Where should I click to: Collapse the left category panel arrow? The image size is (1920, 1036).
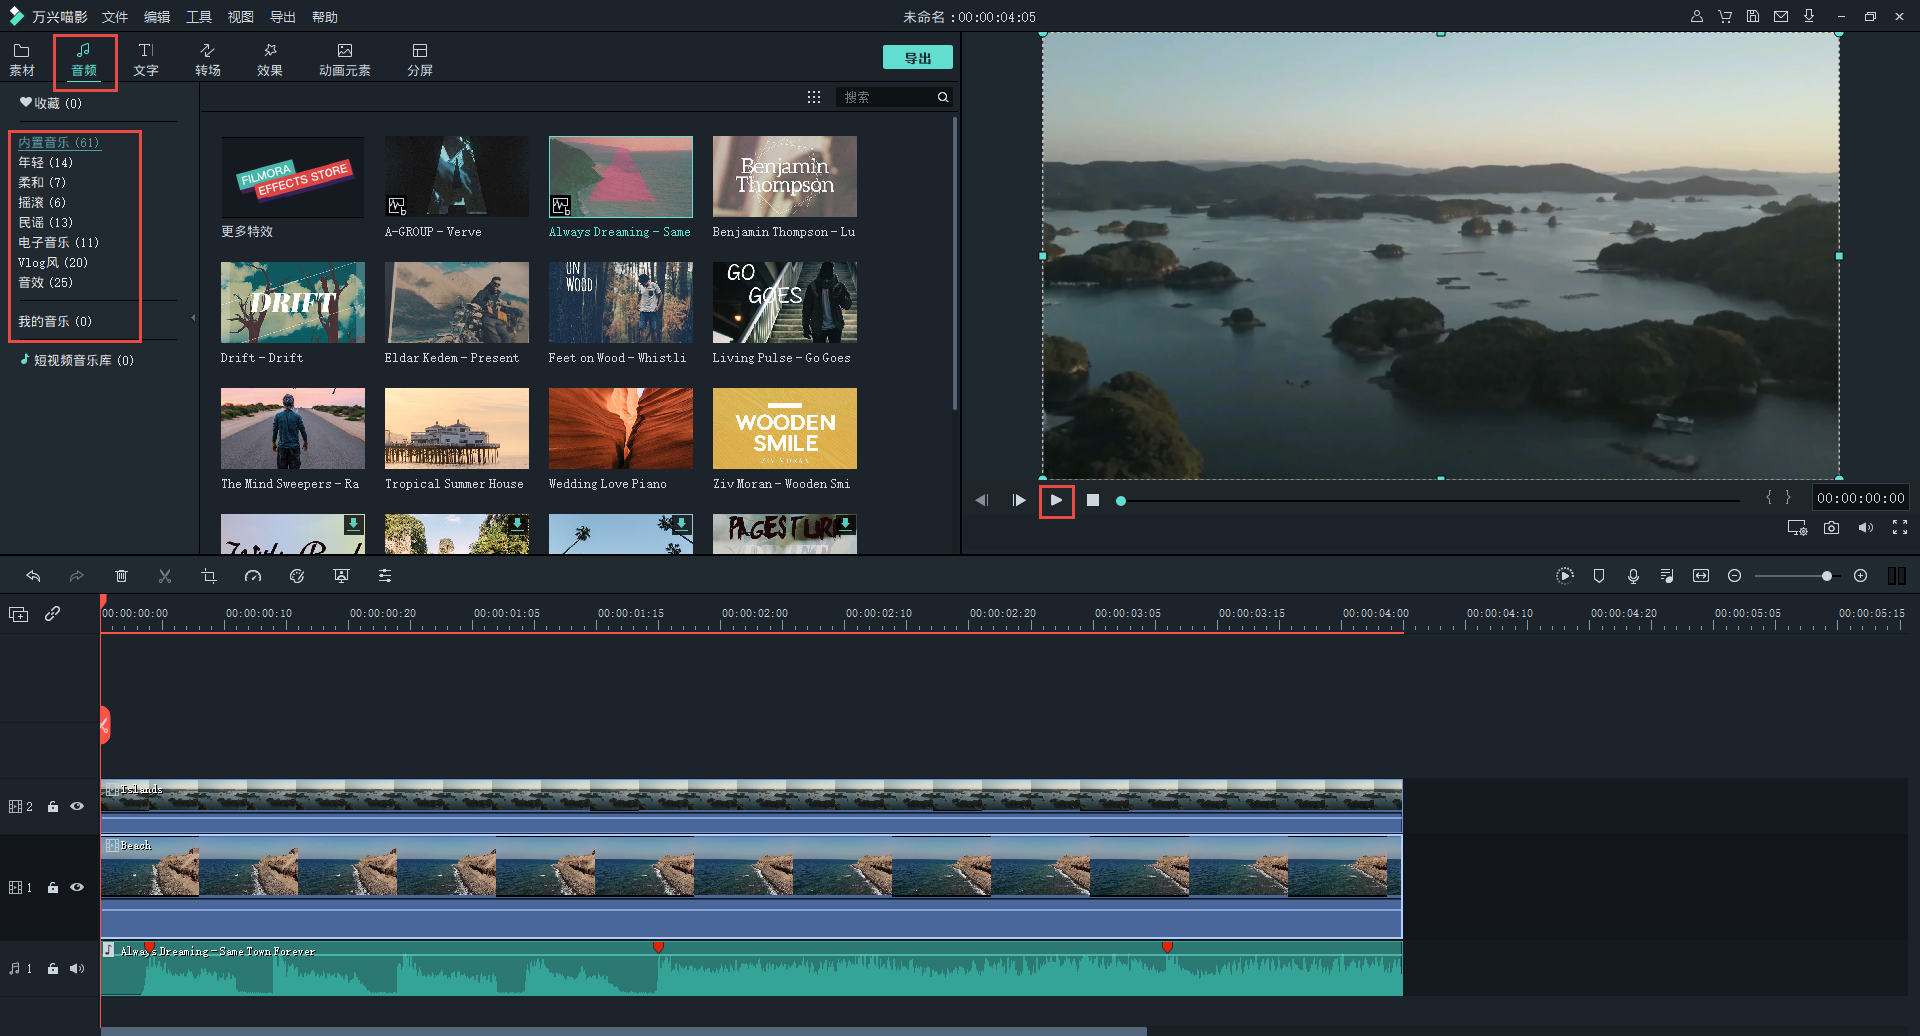(193, 318)
